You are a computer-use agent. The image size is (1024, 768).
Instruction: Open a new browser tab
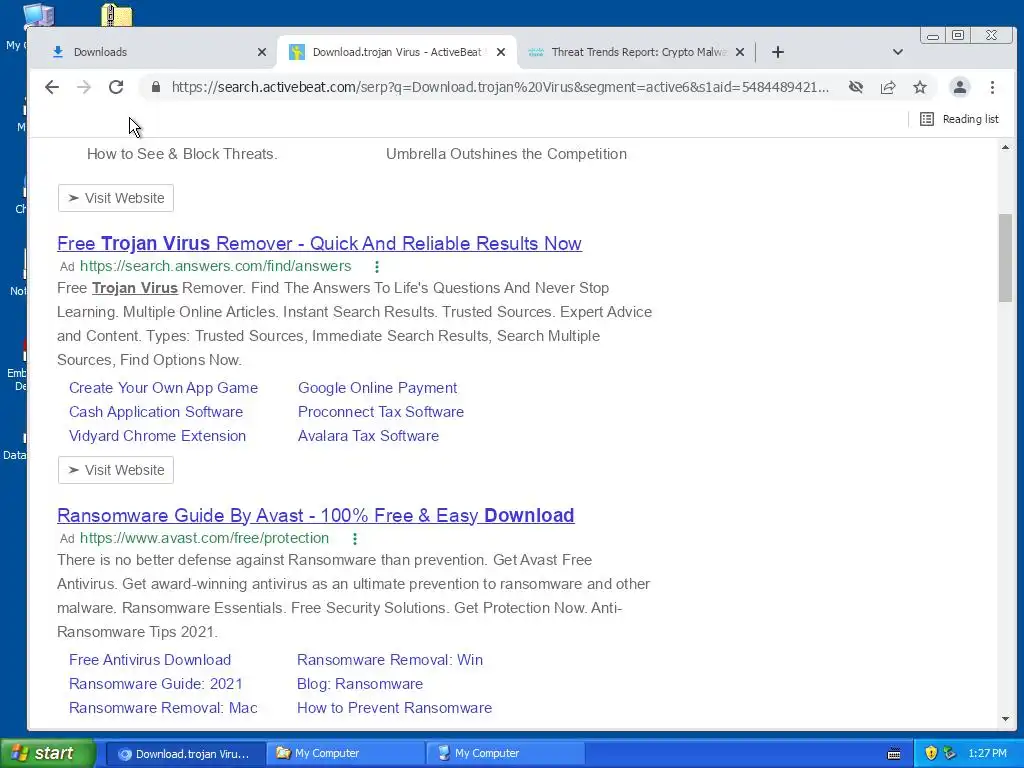click(x=777, y=52)
